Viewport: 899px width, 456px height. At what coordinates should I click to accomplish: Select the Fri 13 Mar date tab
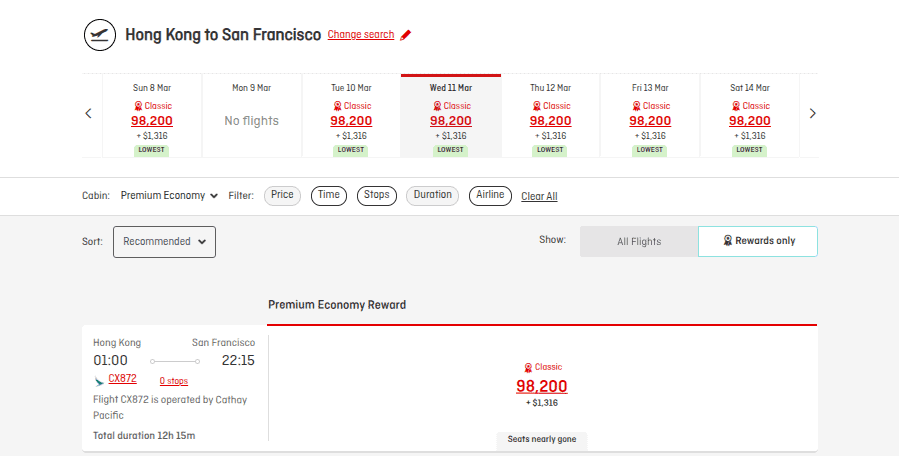(x=650, y=116)
